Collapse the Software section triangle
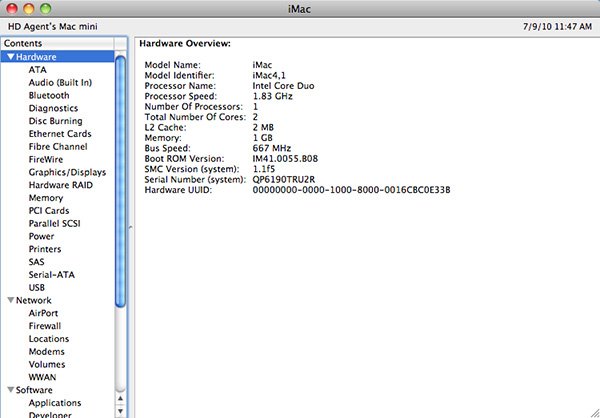Image resolution: width=600 pixels, height=418 pixels. pyautogui.click(x=10, y=390)
